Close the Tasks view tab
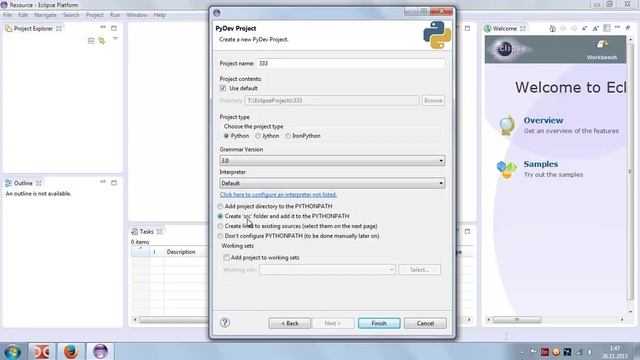The image size is (640, 360). [x=160, y=231]
